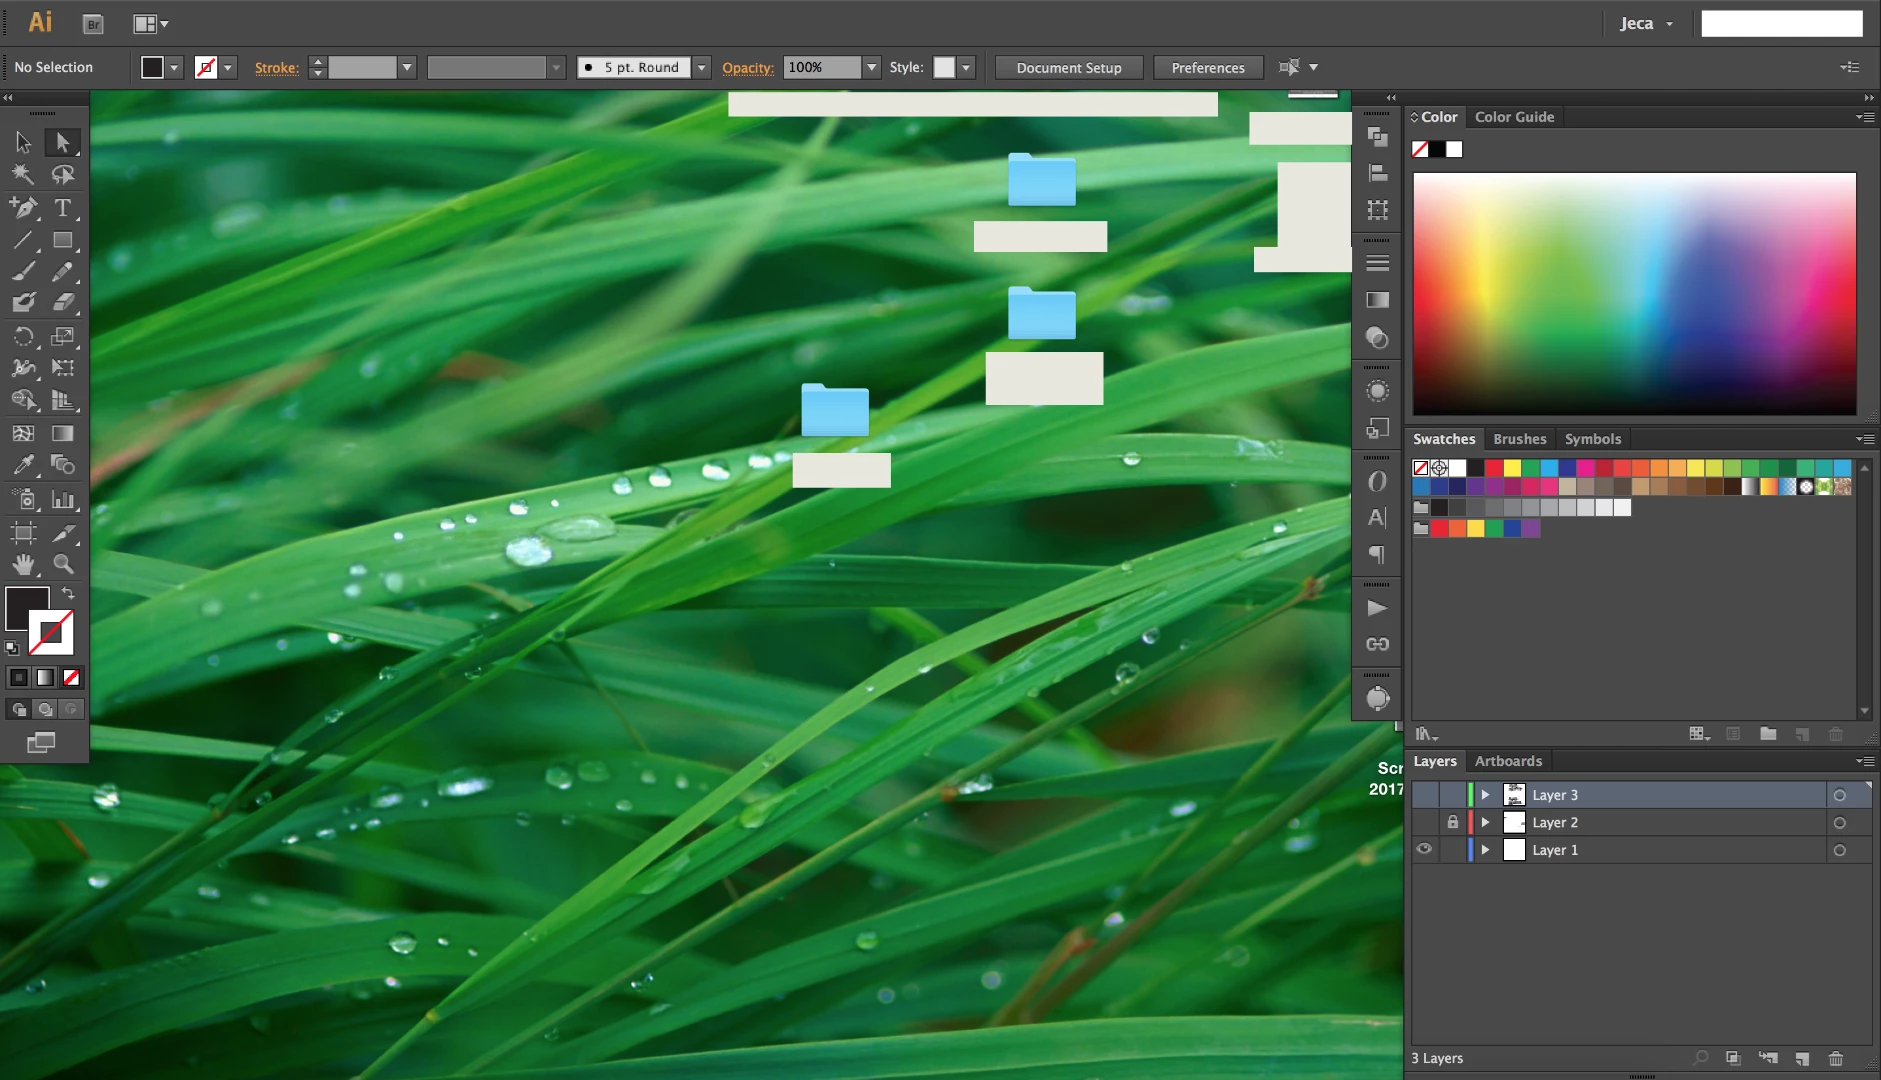Hide Layer 1 using its eye icon
This screenshot has height=1080, width=1881.
click(1424, 849)
